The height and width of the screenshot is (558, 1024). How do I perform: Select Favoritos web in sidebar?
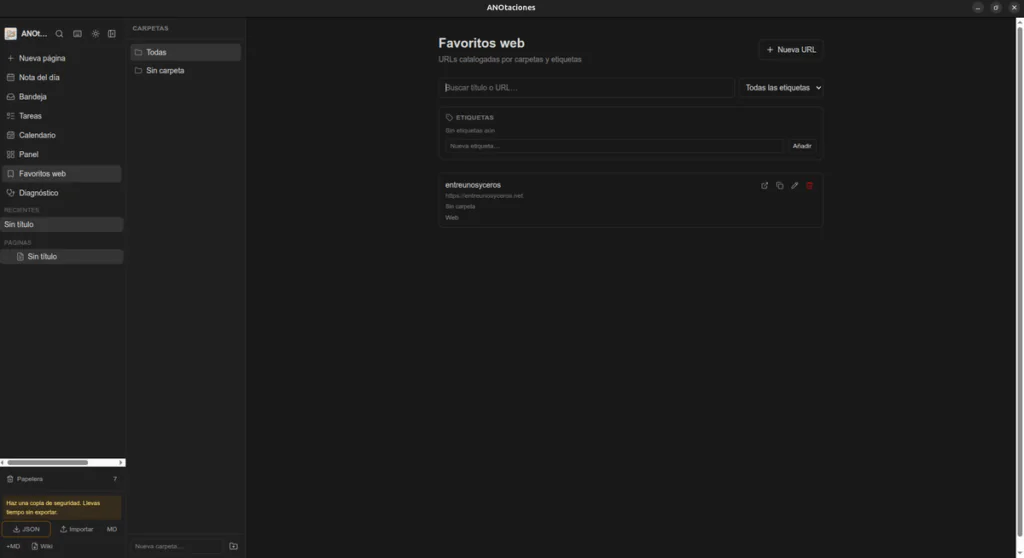[61, 174]
